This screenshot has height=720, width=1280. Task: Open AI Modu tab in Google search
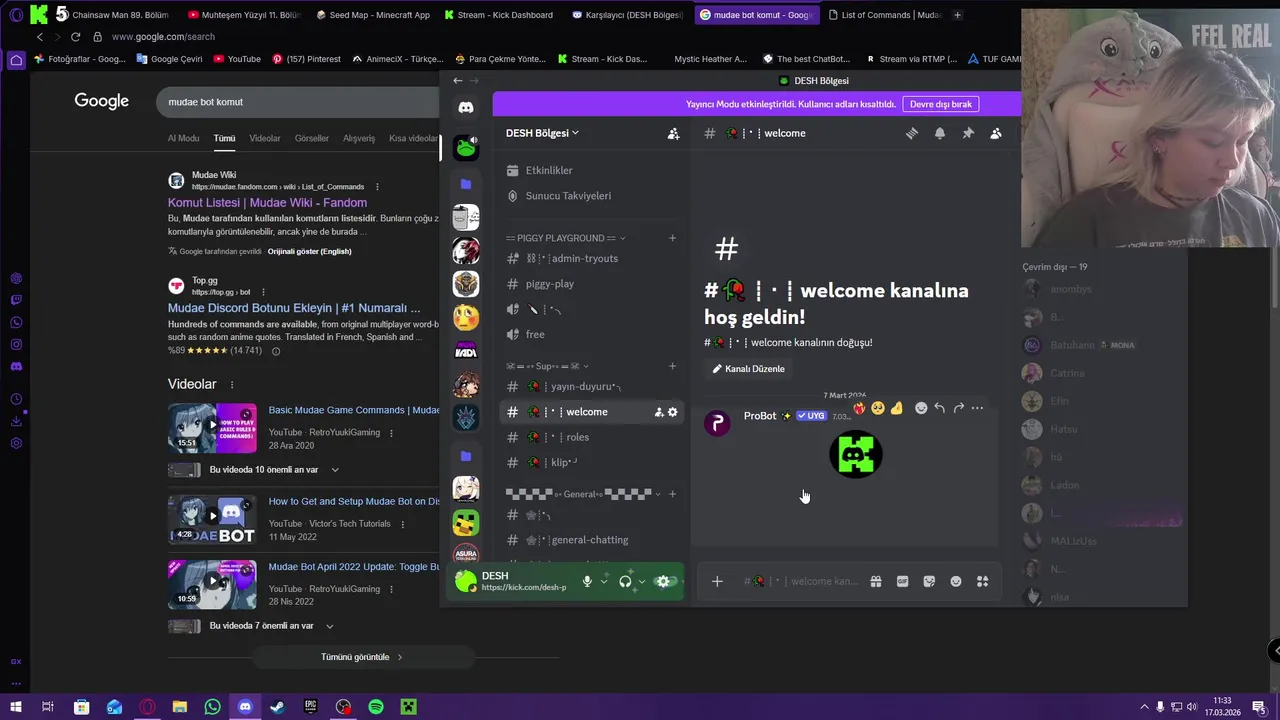[184, 138]
